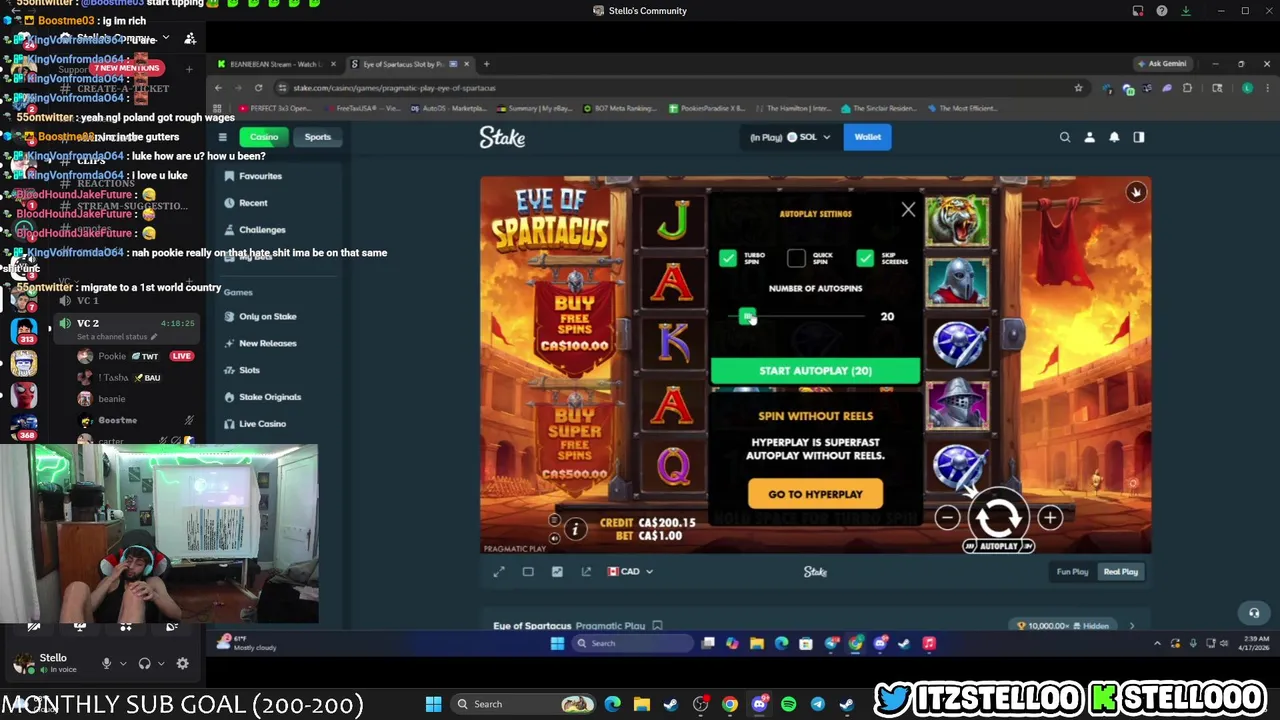Open Telegram from the bottom taskbar

pyautogui.click(x=817, y=704)
